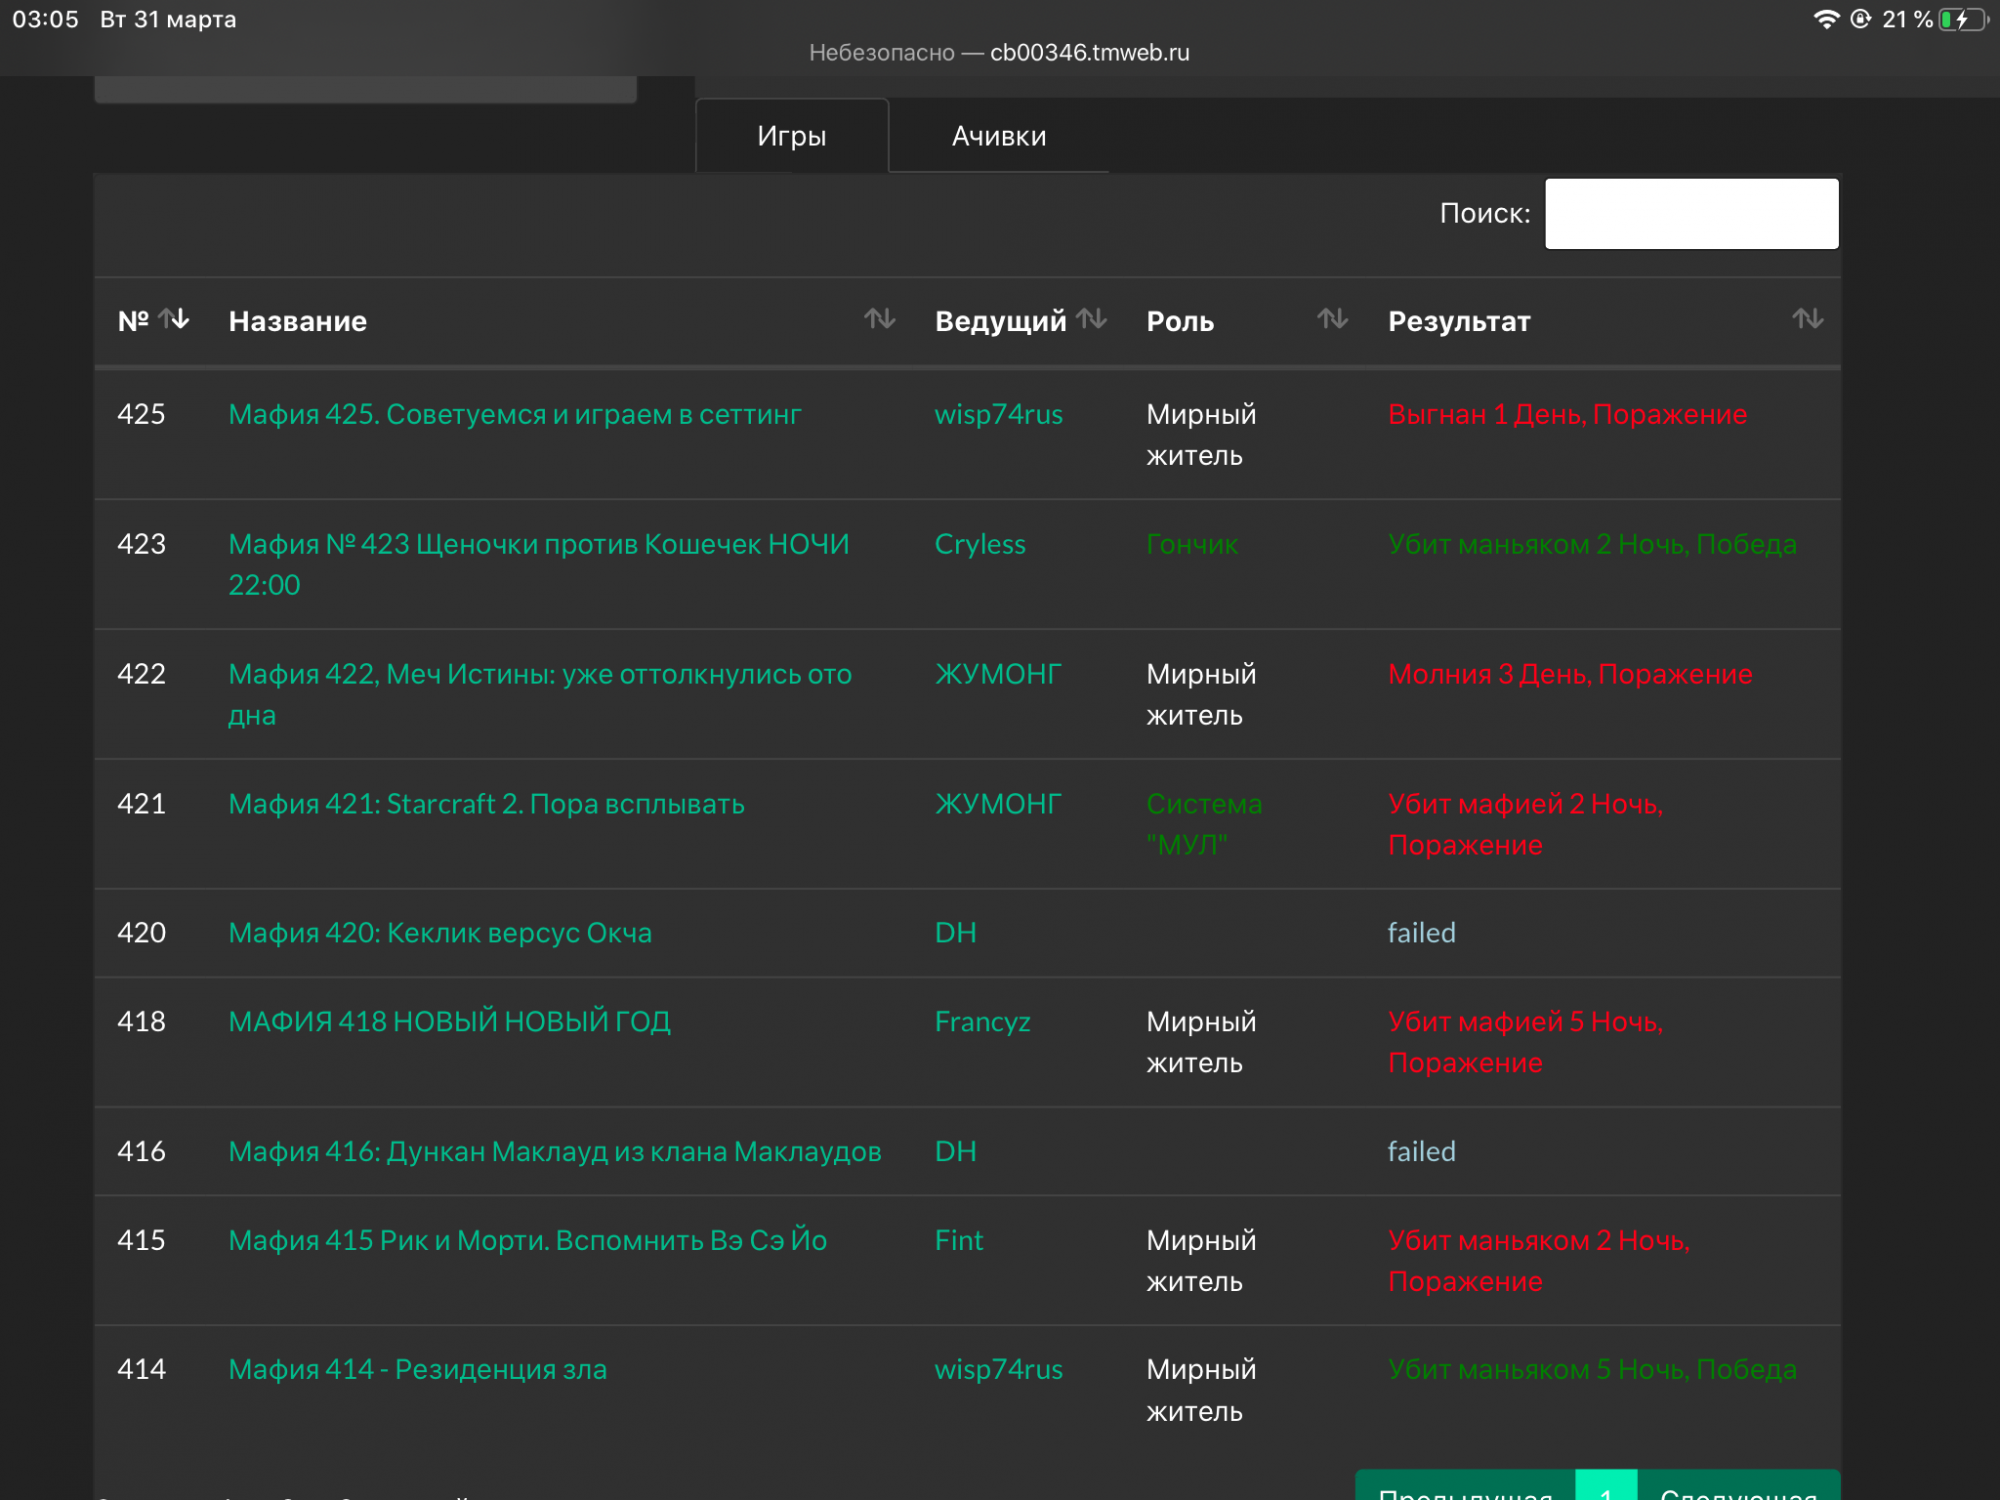
Task: Open the Ачивки tab
Action: pyautogui.click(x=998, y=136)
